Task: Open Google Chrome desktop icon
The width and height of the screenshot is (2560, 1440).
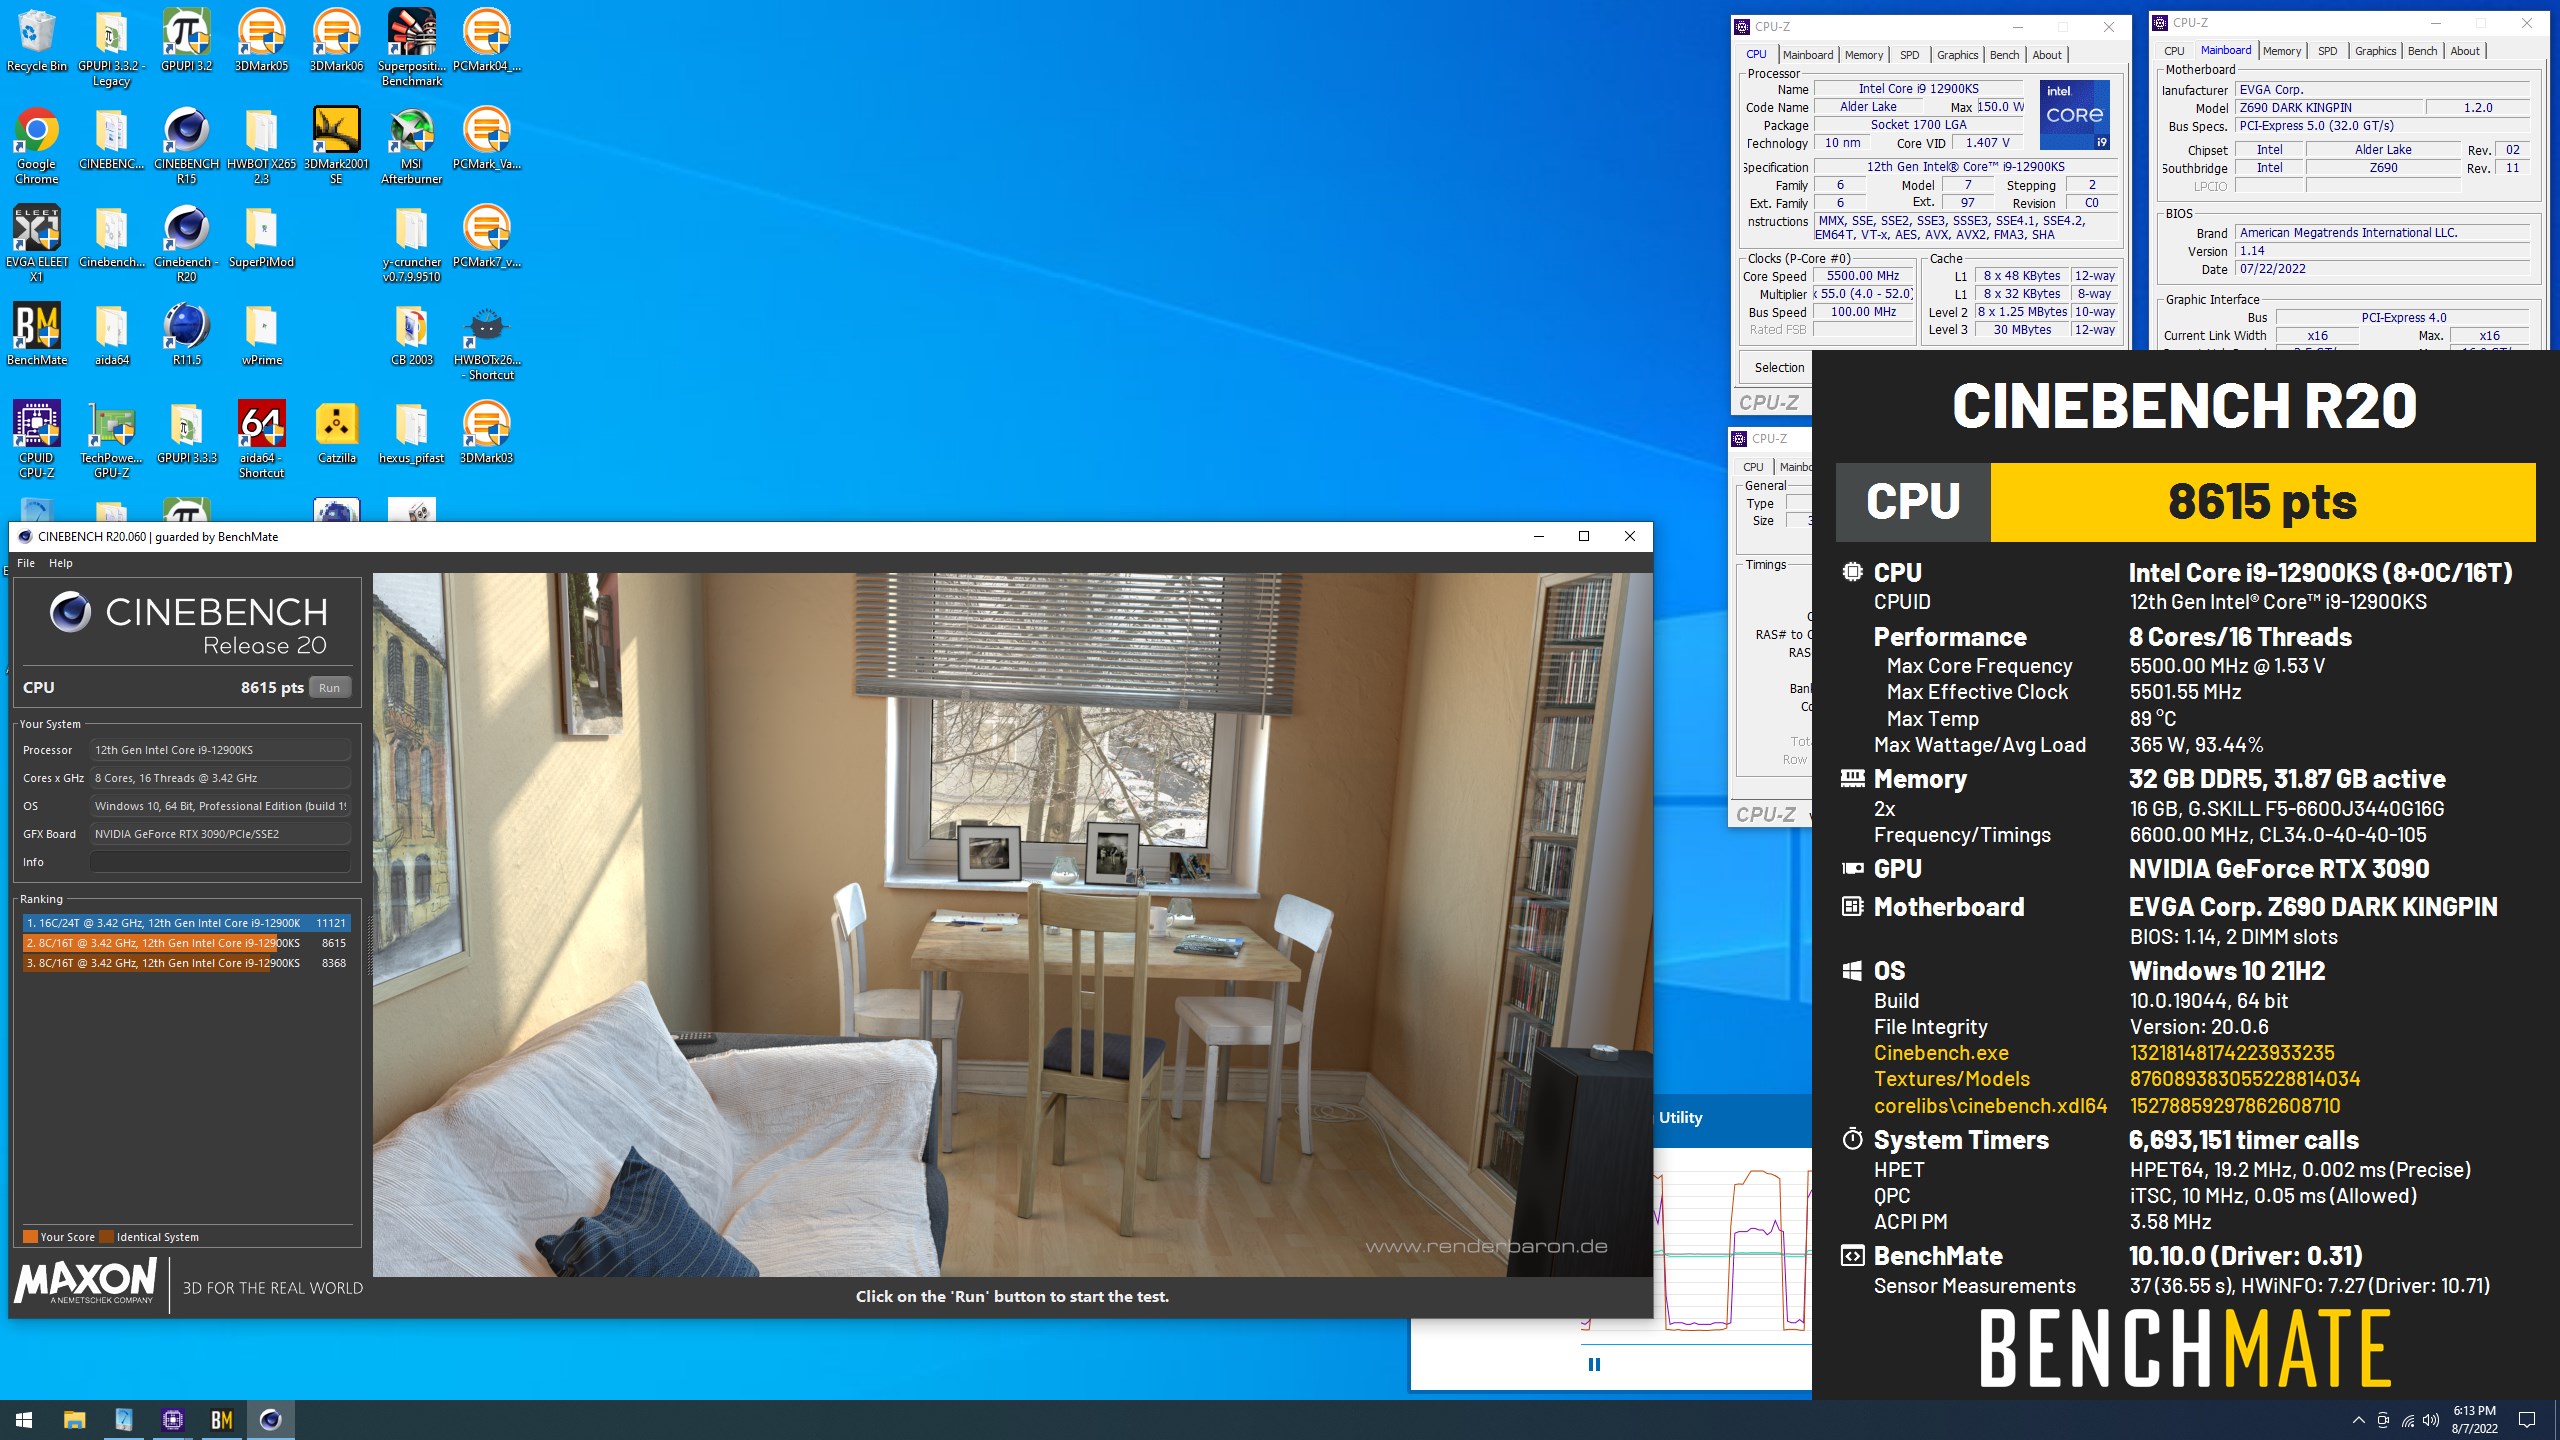Action: [x=36, y=146]
